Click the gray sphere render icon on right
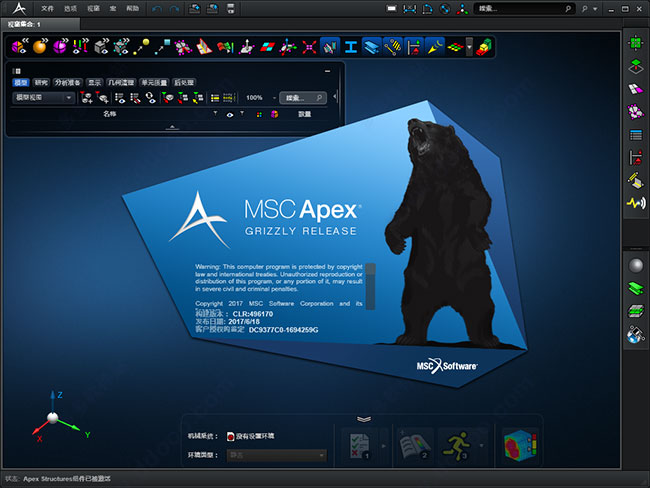 (635, 265)
